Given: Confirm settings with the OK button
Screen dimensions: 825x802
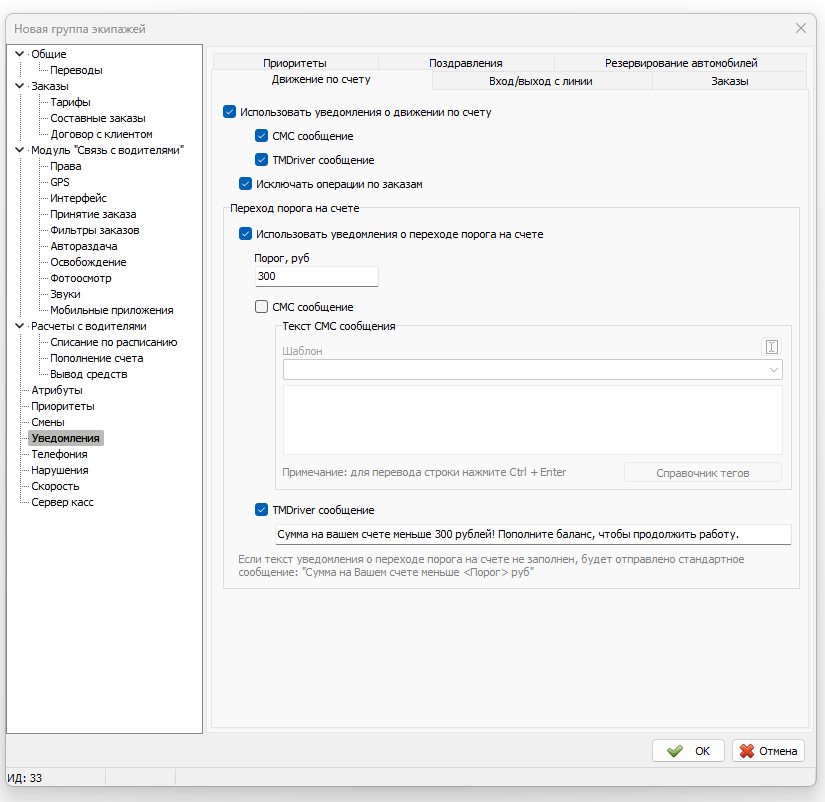Looking at the screenshot, I should (688, 751).
